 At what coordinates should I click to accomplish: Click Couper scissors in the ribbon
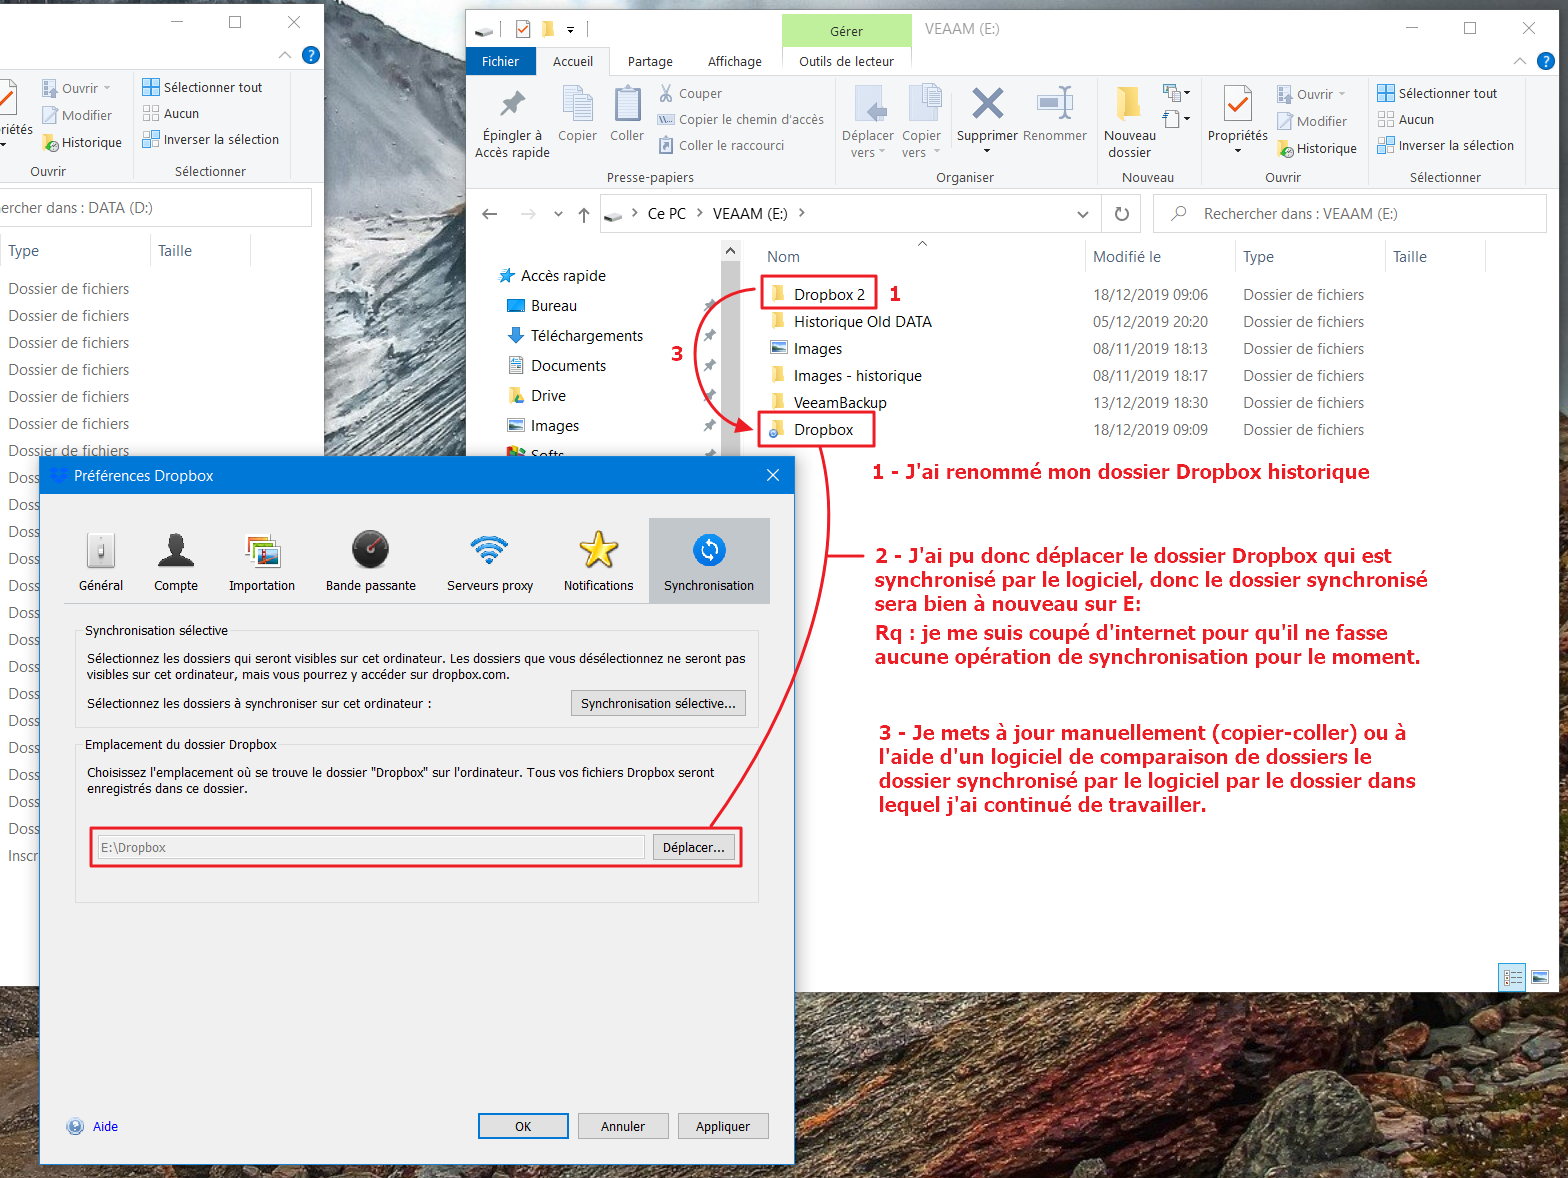(x=690, y=93)
